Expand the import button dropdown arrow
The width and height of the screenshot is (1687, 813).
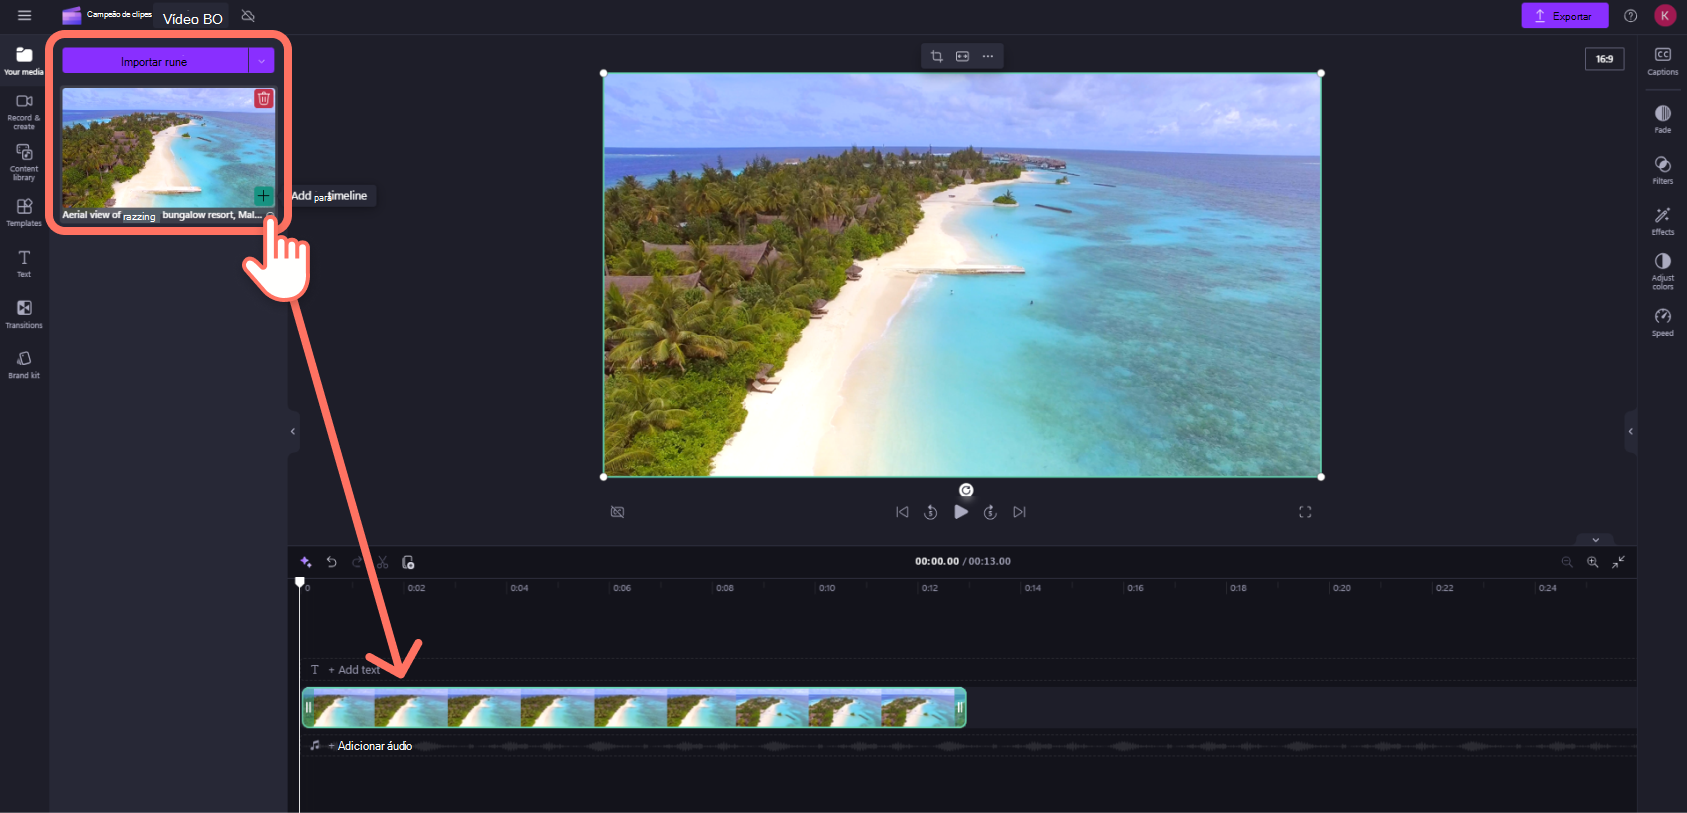pos(262,61)
